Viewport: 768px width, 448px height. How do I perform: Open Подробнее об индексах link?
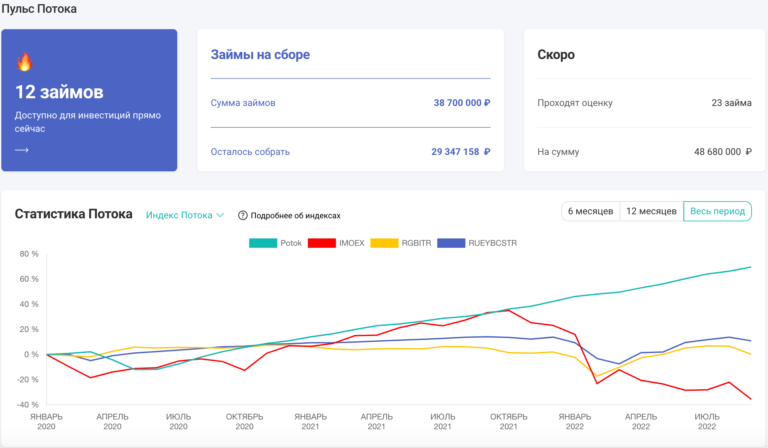(x=295, y=215)
